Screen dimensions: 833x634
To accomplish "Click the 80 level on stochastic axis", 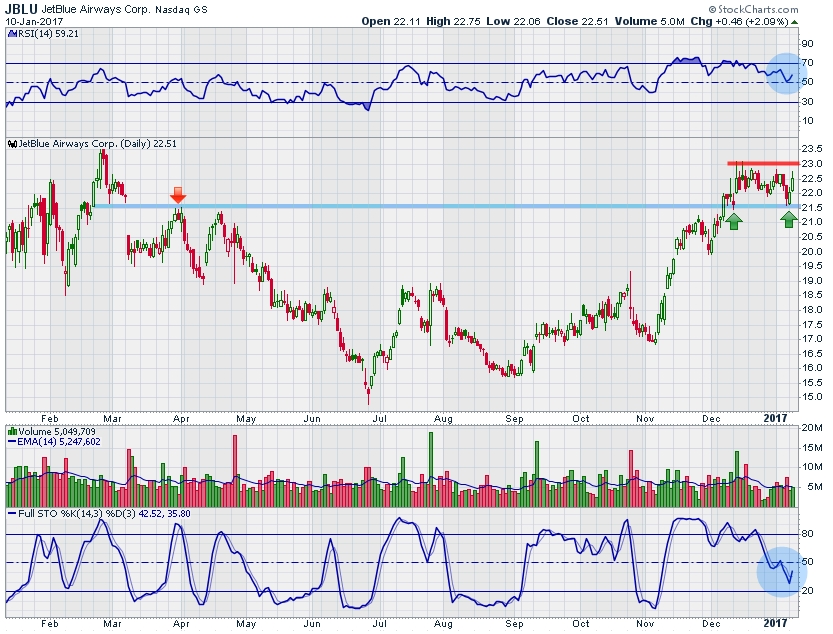I will tap(808, 534).
